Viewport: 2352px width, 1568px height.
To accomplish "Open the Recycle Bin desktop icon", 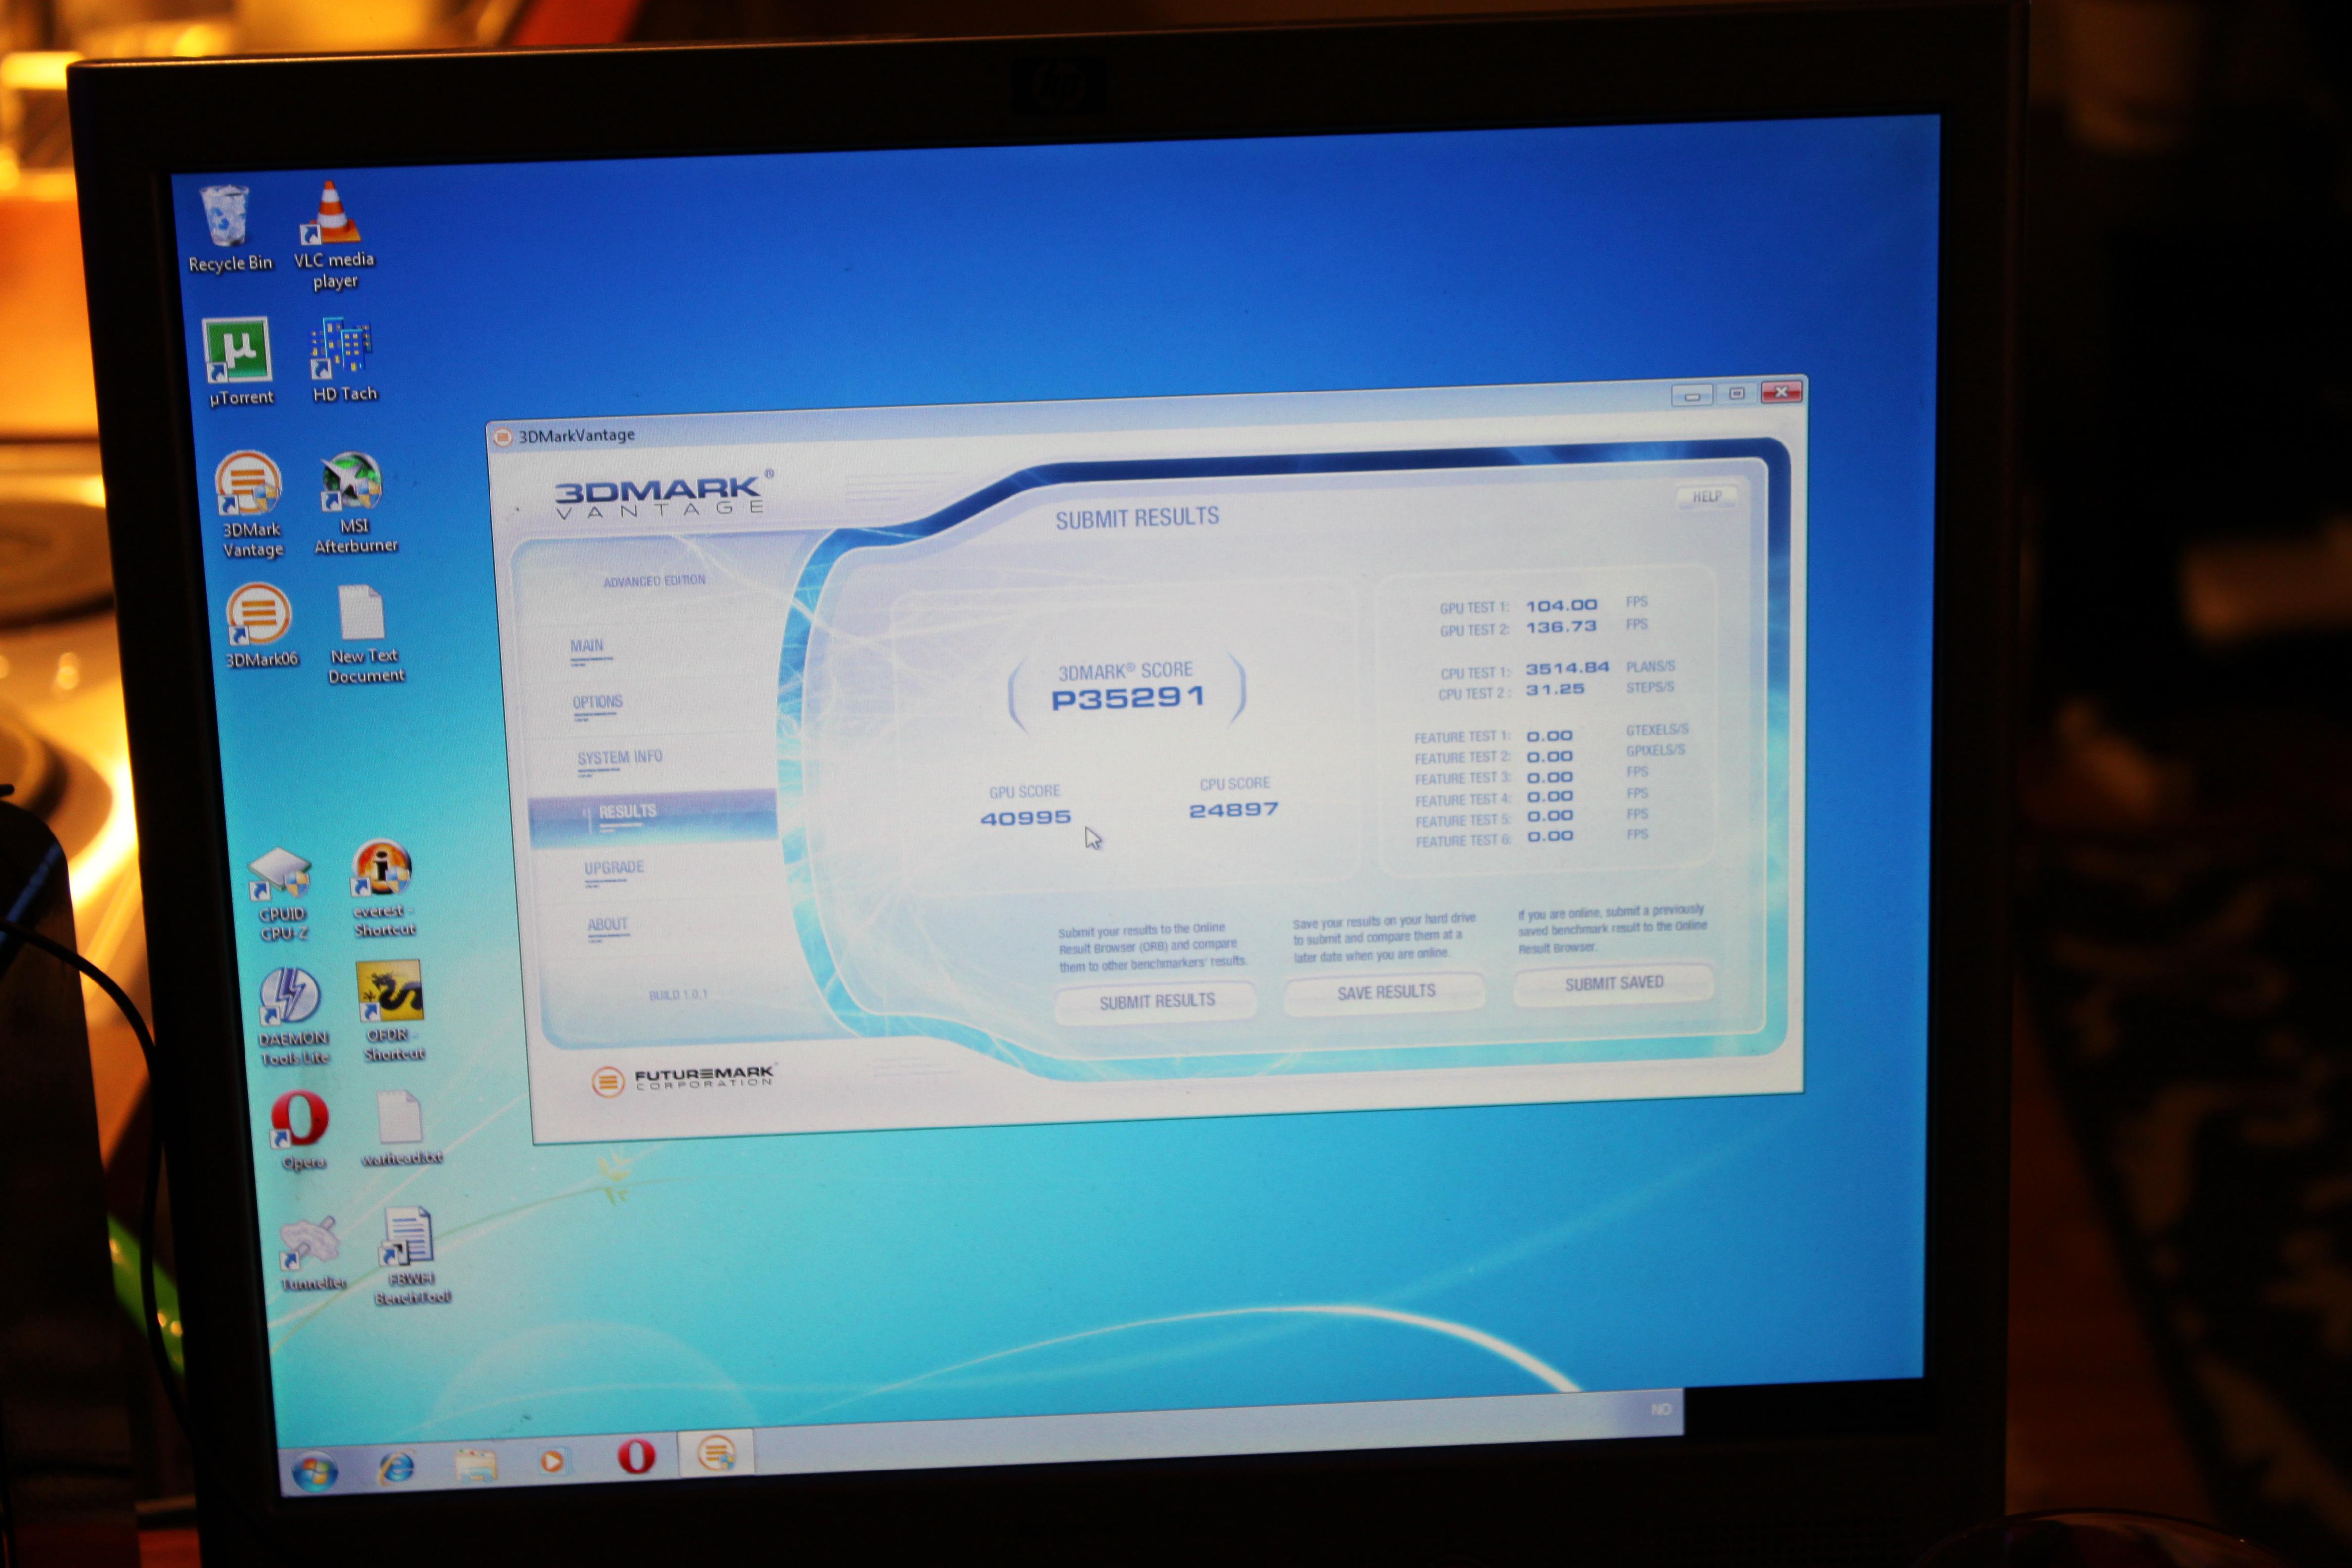I will pos(227,228).
